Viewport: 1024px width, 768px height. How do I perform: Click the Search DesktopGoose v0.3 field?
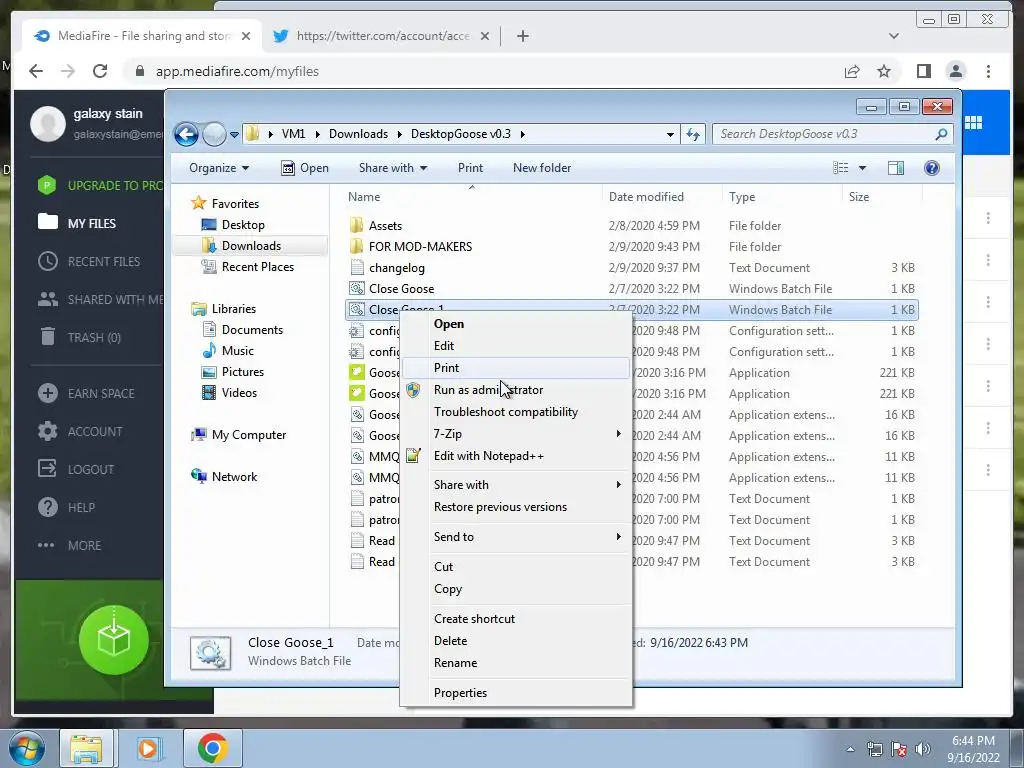832,135
